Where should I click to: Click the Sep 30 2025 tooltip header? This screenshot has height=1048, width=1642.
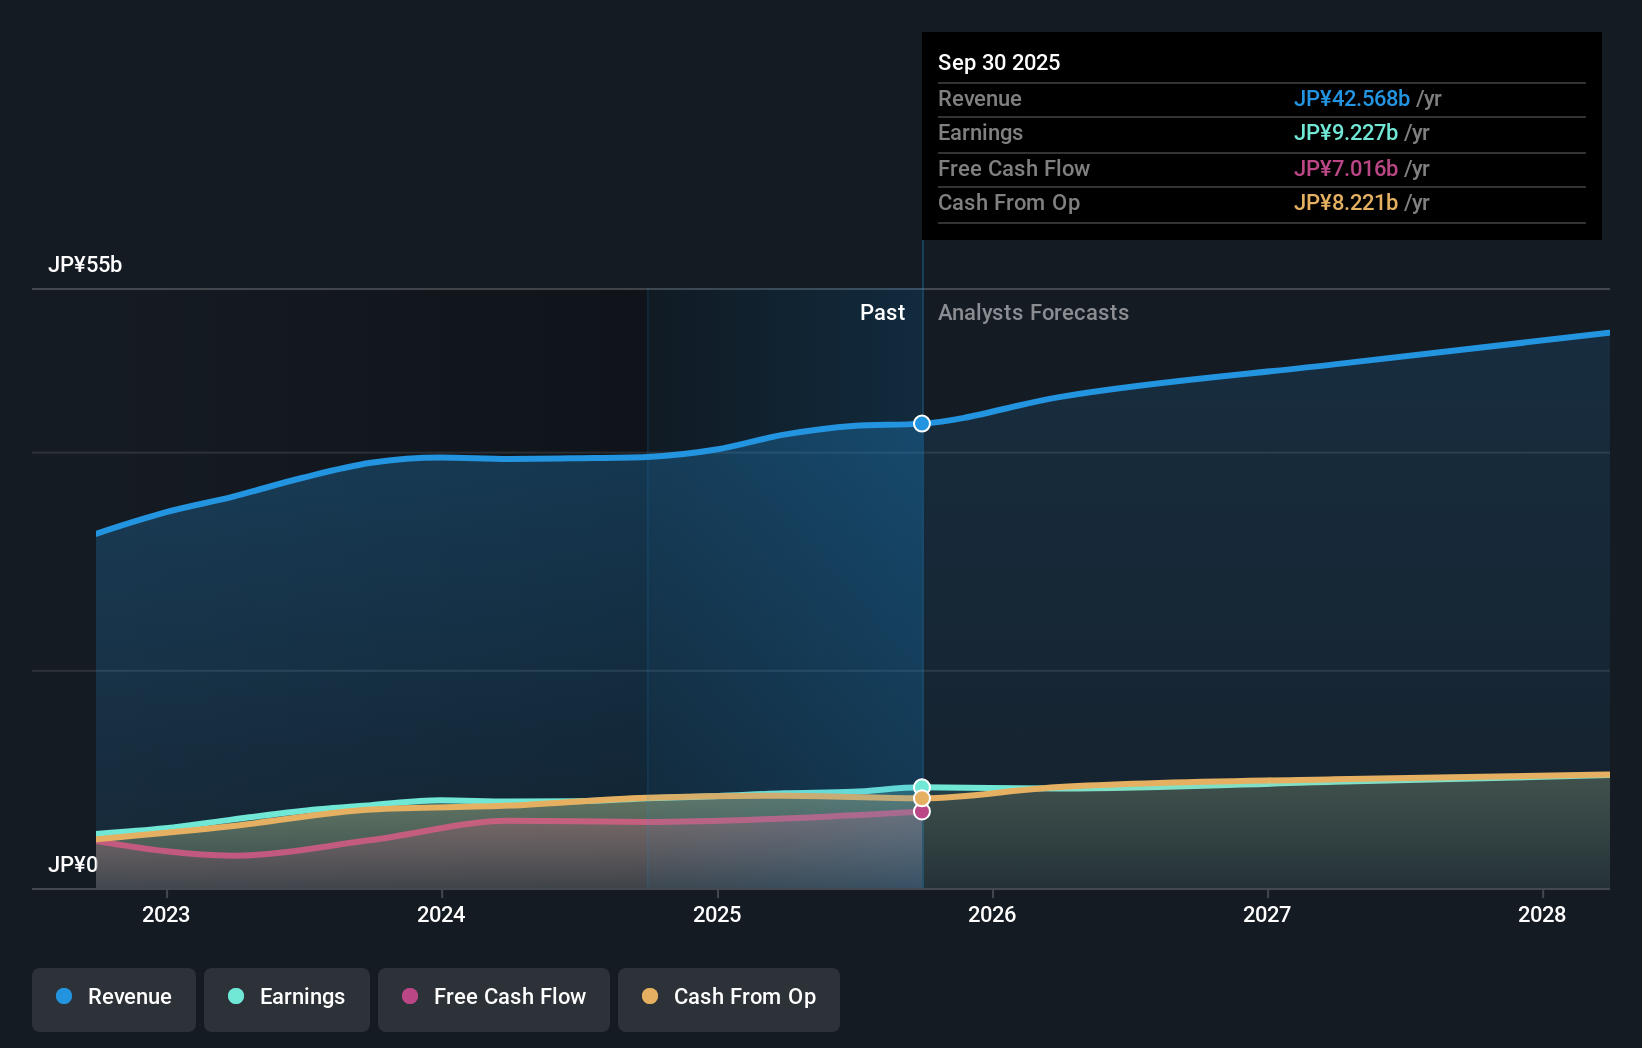point(999,62)
